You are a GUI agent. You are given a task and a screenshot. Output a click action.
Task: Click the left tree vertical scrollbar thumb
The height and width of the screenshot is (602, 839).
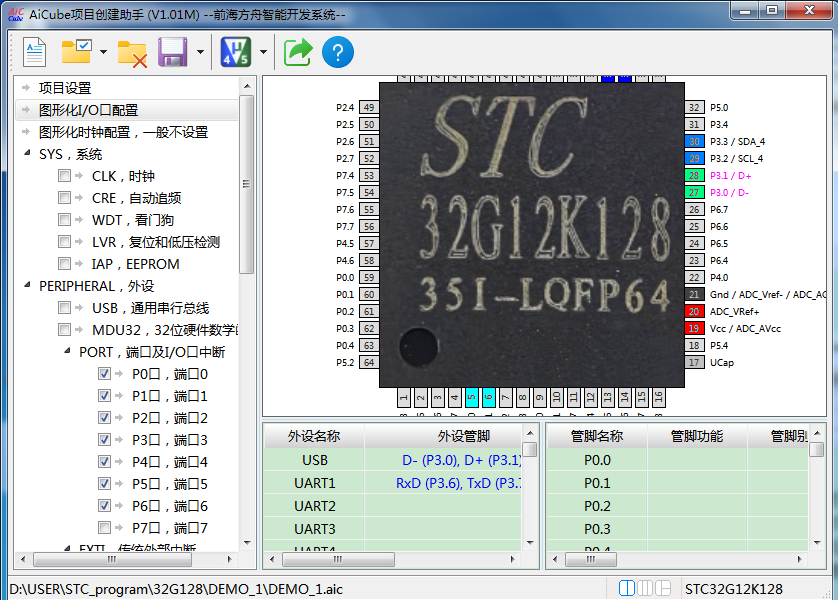click(246, 184)
